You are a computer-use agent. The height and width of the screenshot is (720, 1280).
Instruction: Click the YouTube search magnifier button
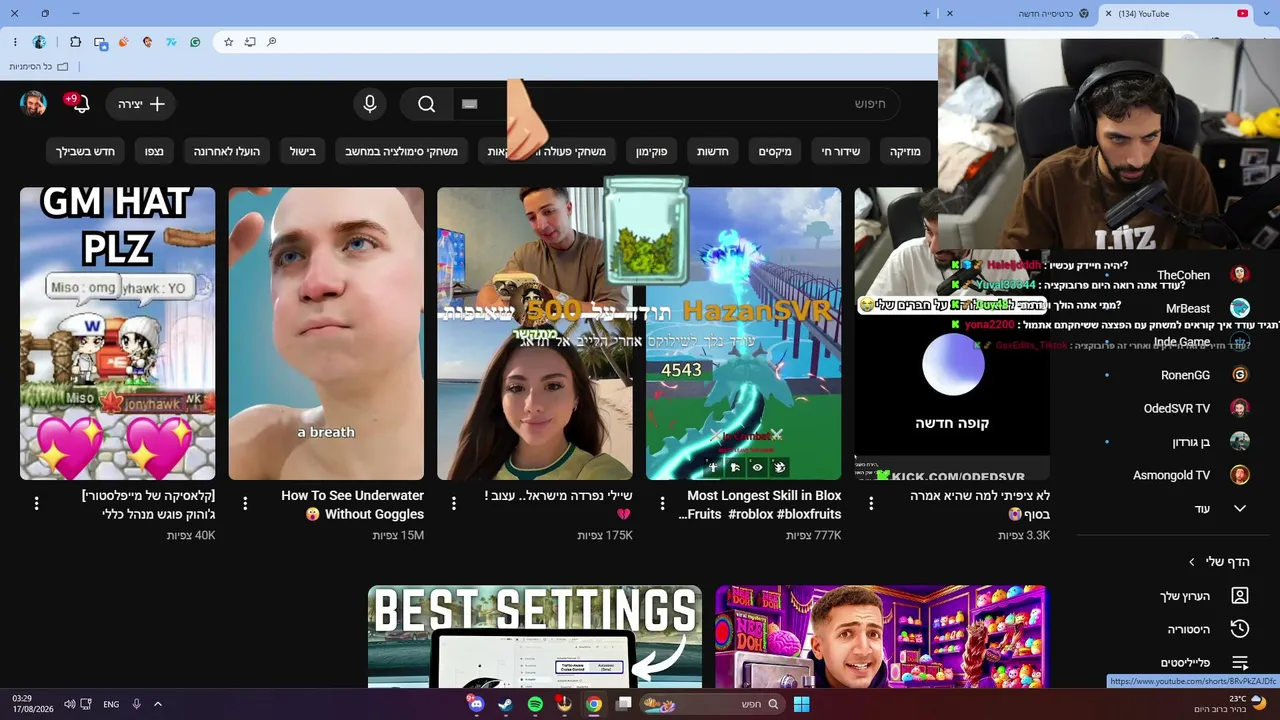click(x=427, y=104)
